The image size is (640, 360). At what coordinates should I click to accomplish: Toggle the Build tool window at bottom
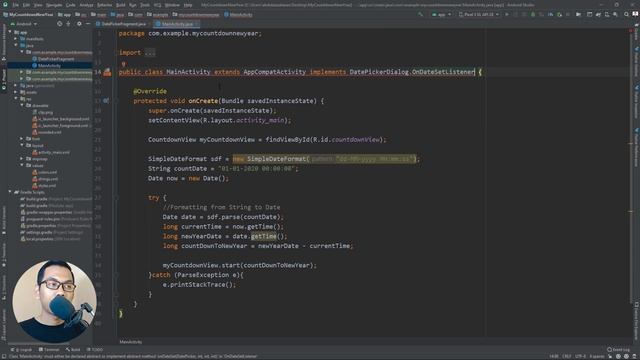pyautogui.click(x=73, y=350)
